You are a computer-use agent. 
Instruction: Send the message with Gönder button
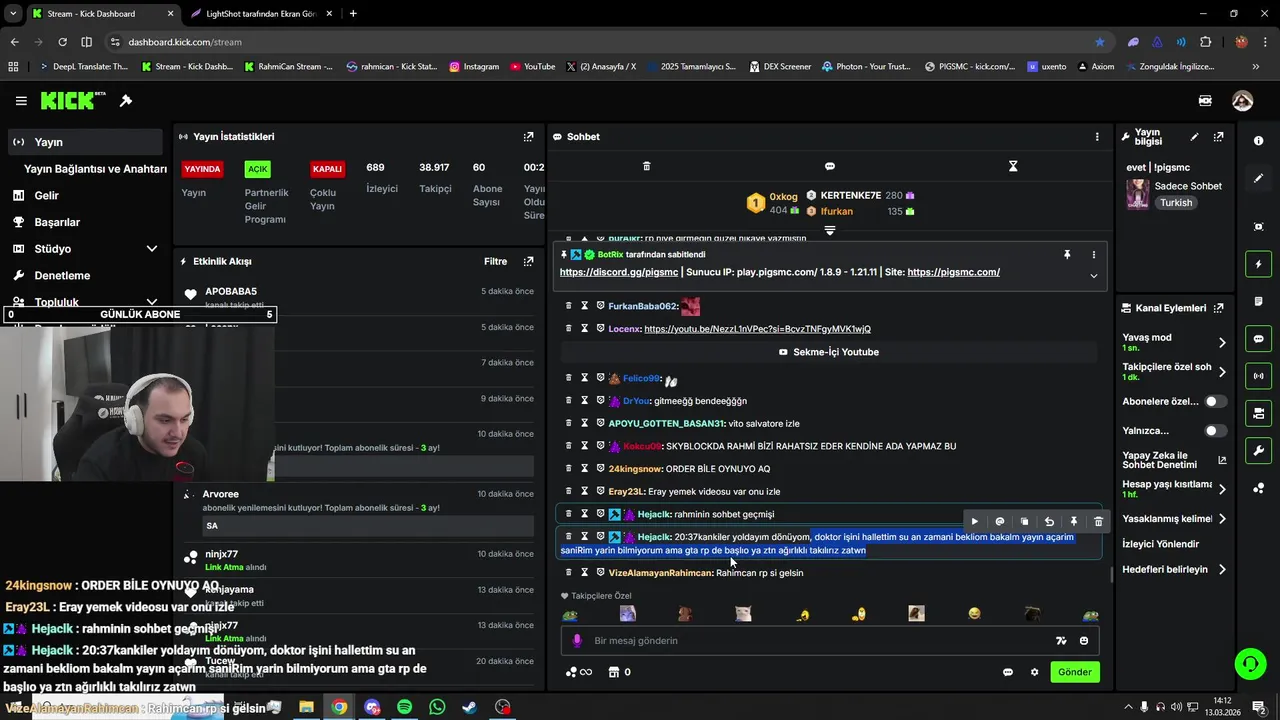point(1075,672)
